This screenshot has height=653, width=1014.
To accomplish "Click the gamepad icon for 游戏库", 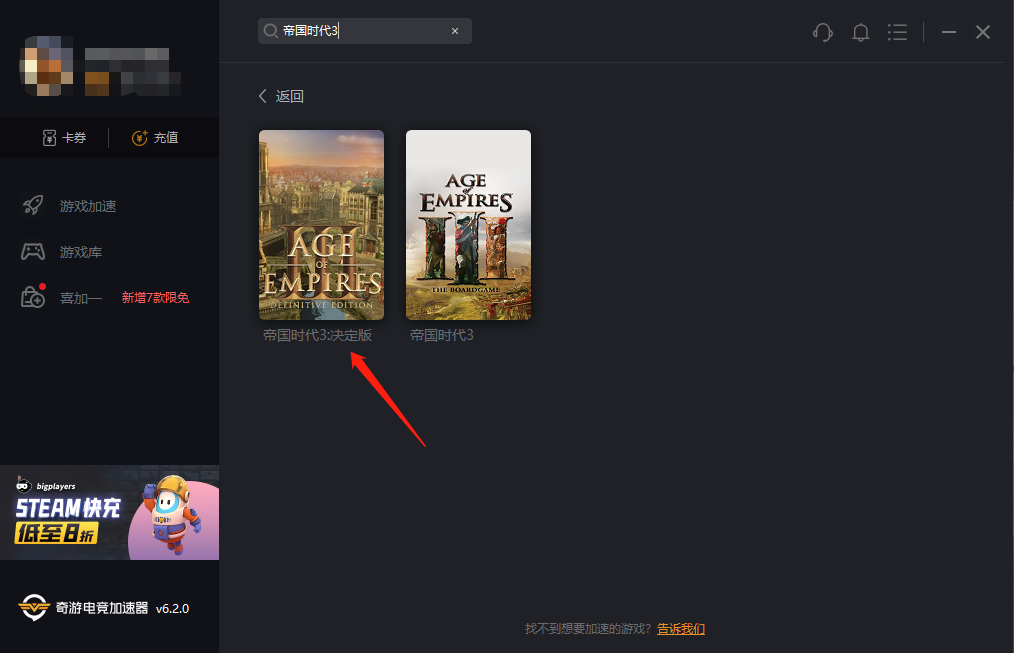I will coord(33,252).
